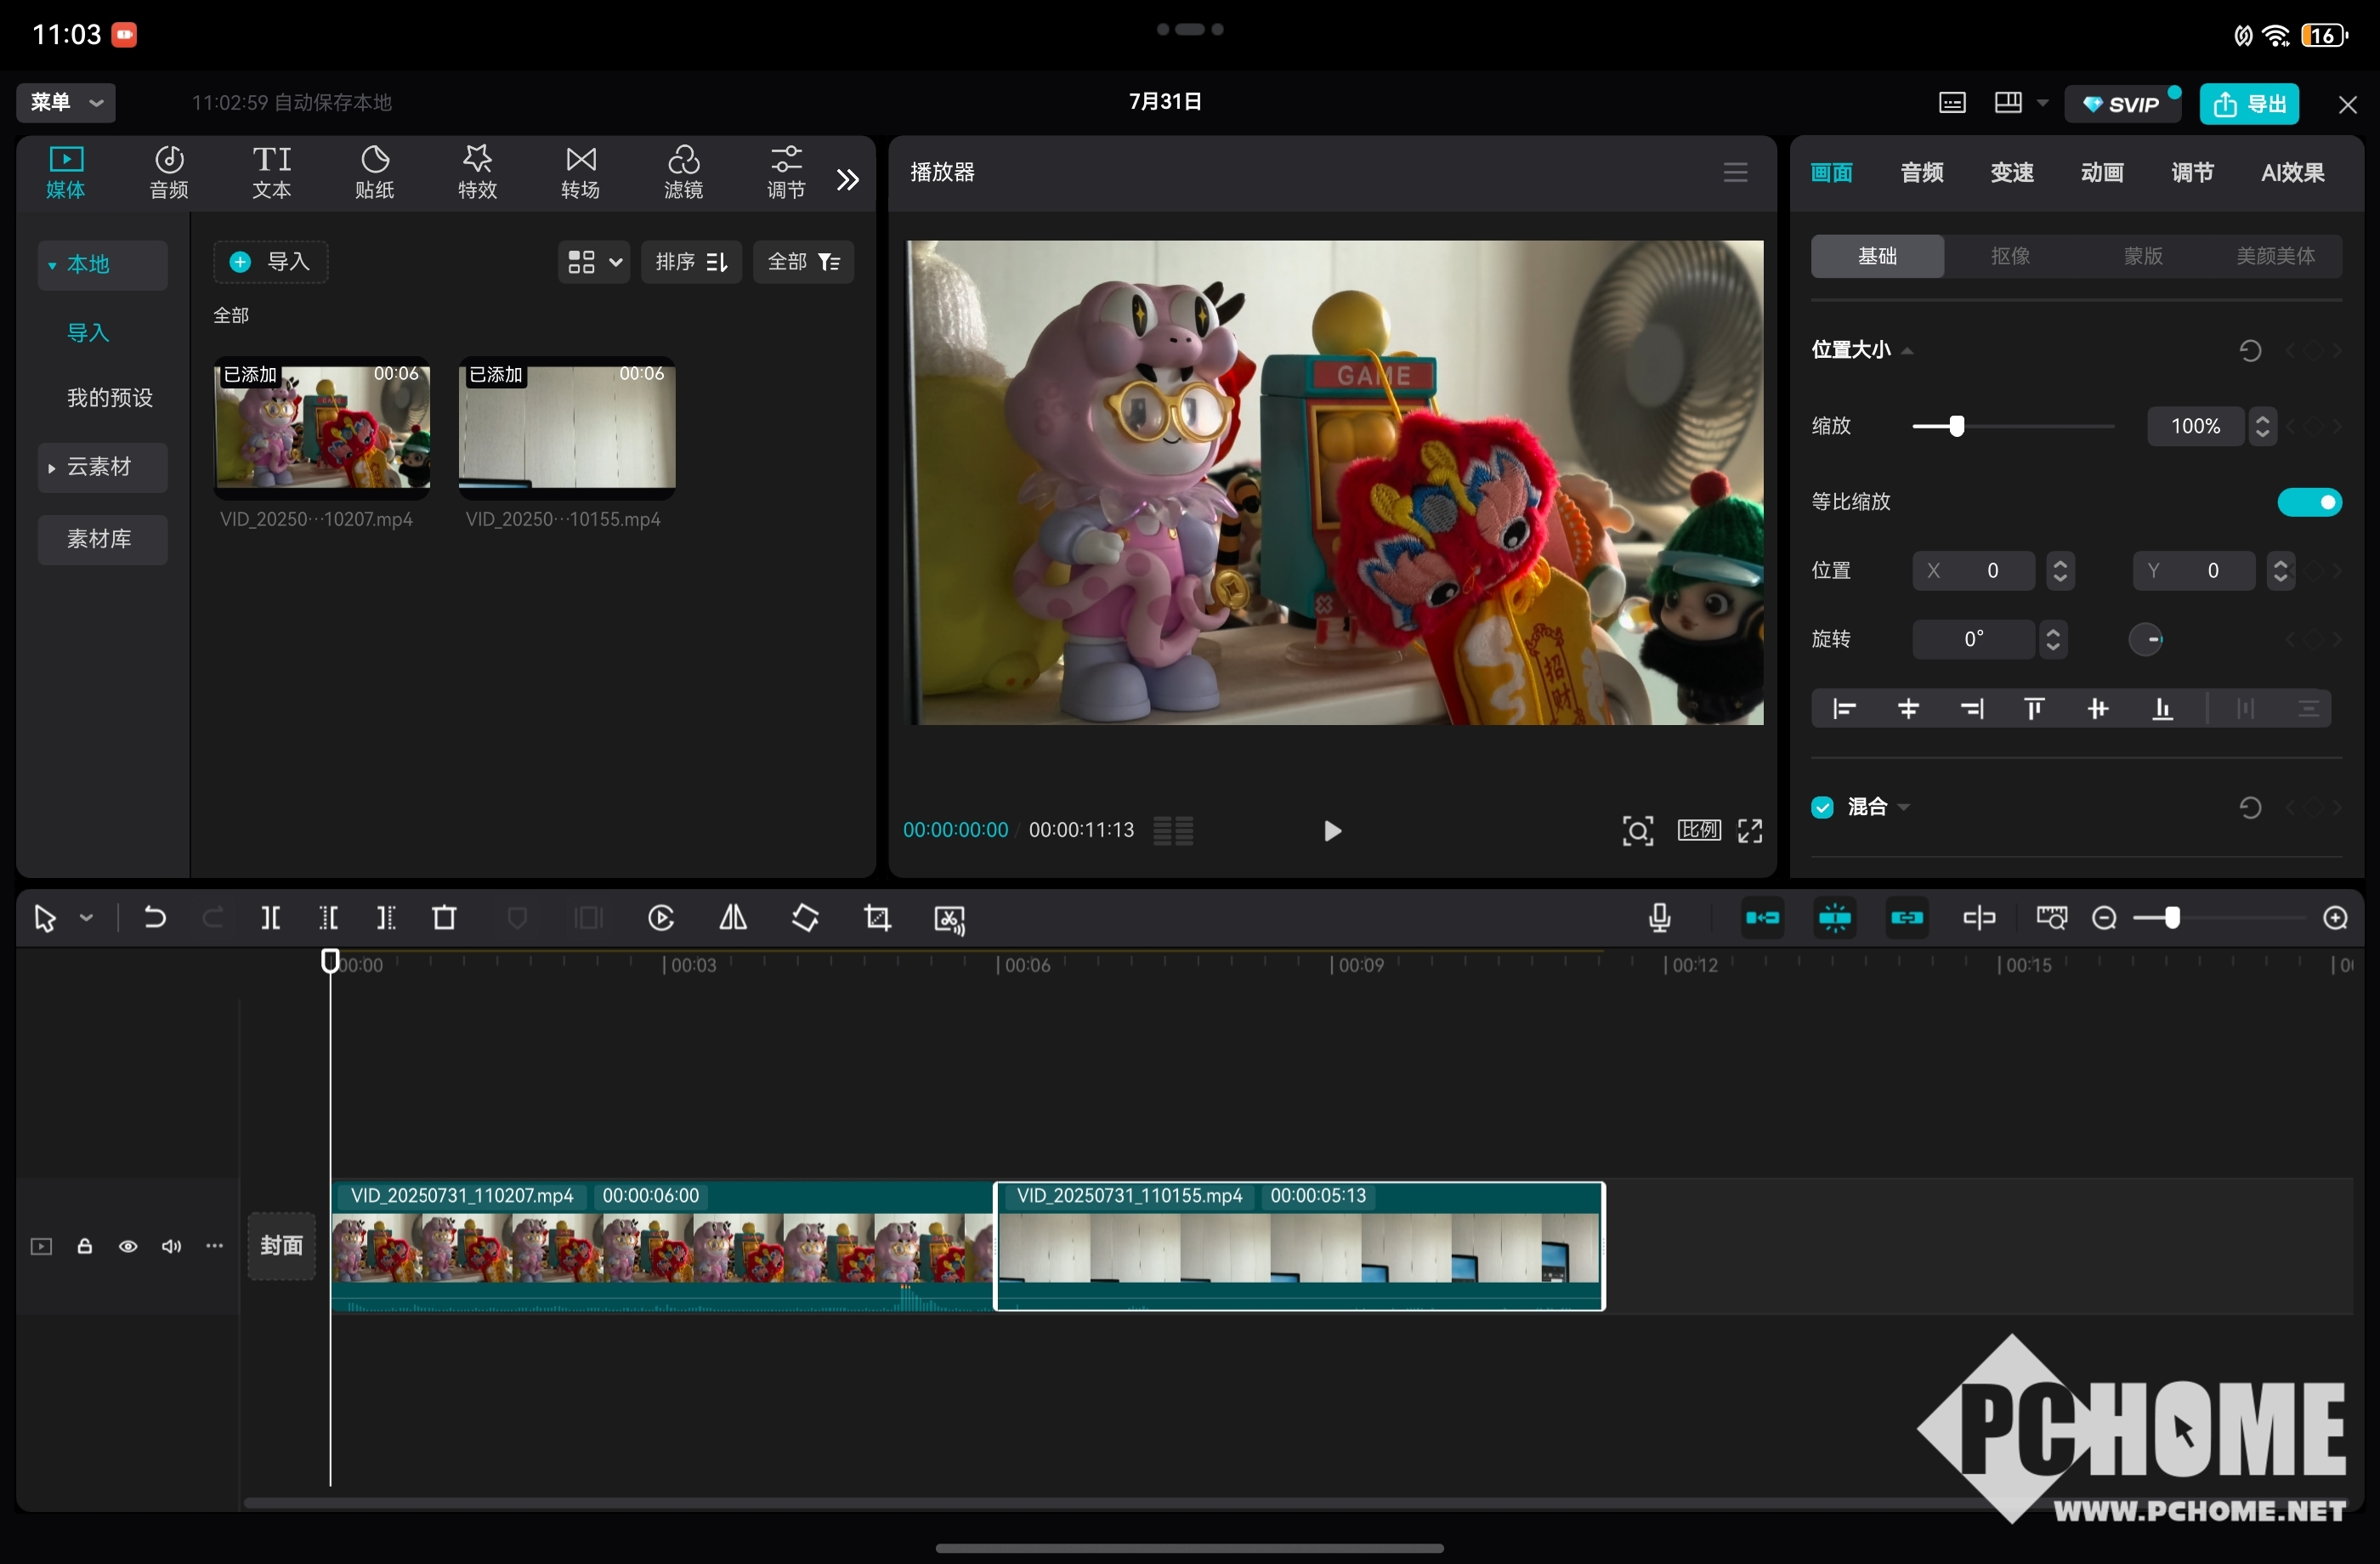Open the player panel hamburger menu
The height and width of the screenshot is (1564, 2380).
click(1735, 172)
